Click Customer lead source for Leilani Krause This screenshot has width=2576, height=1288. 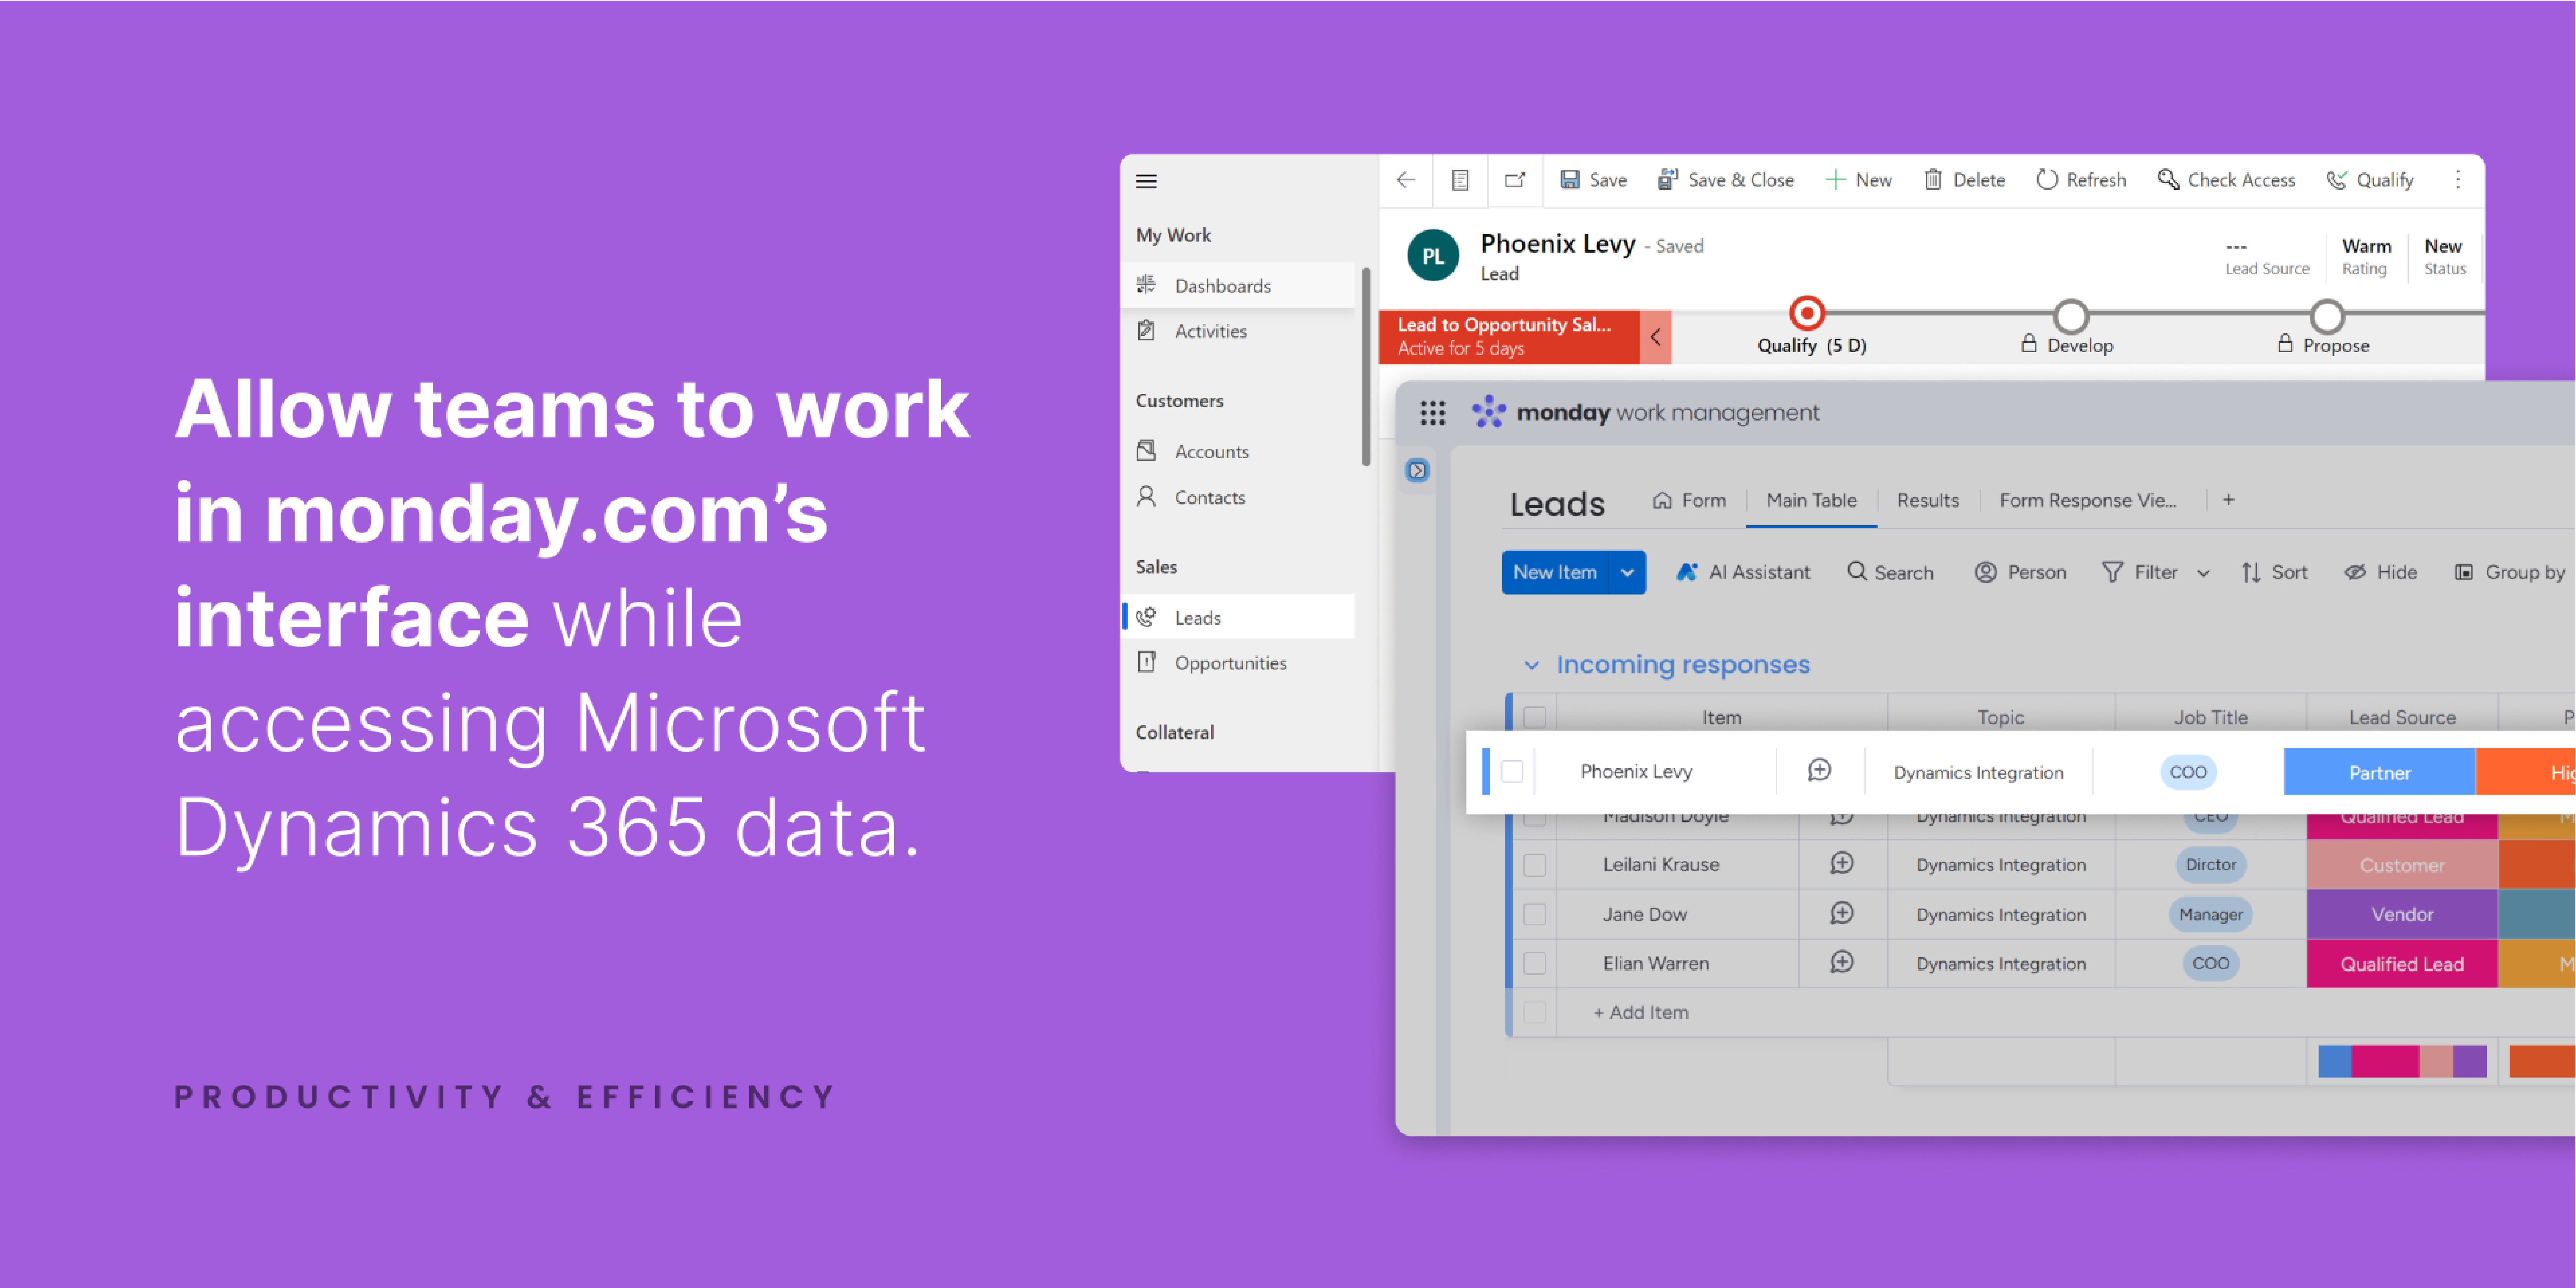coord(2402,865)
